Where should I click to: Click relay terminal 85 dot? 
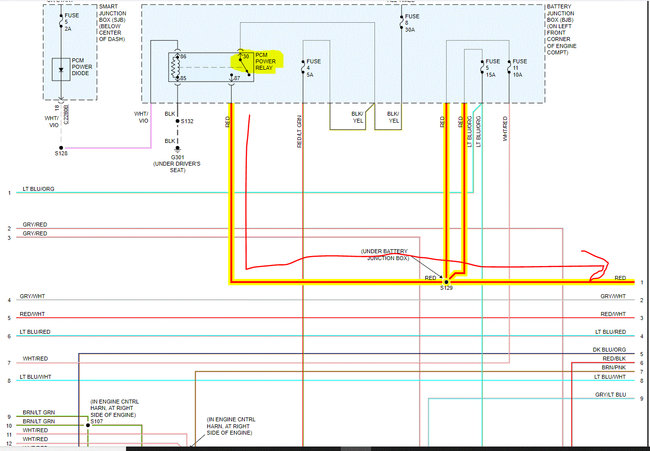178,78
